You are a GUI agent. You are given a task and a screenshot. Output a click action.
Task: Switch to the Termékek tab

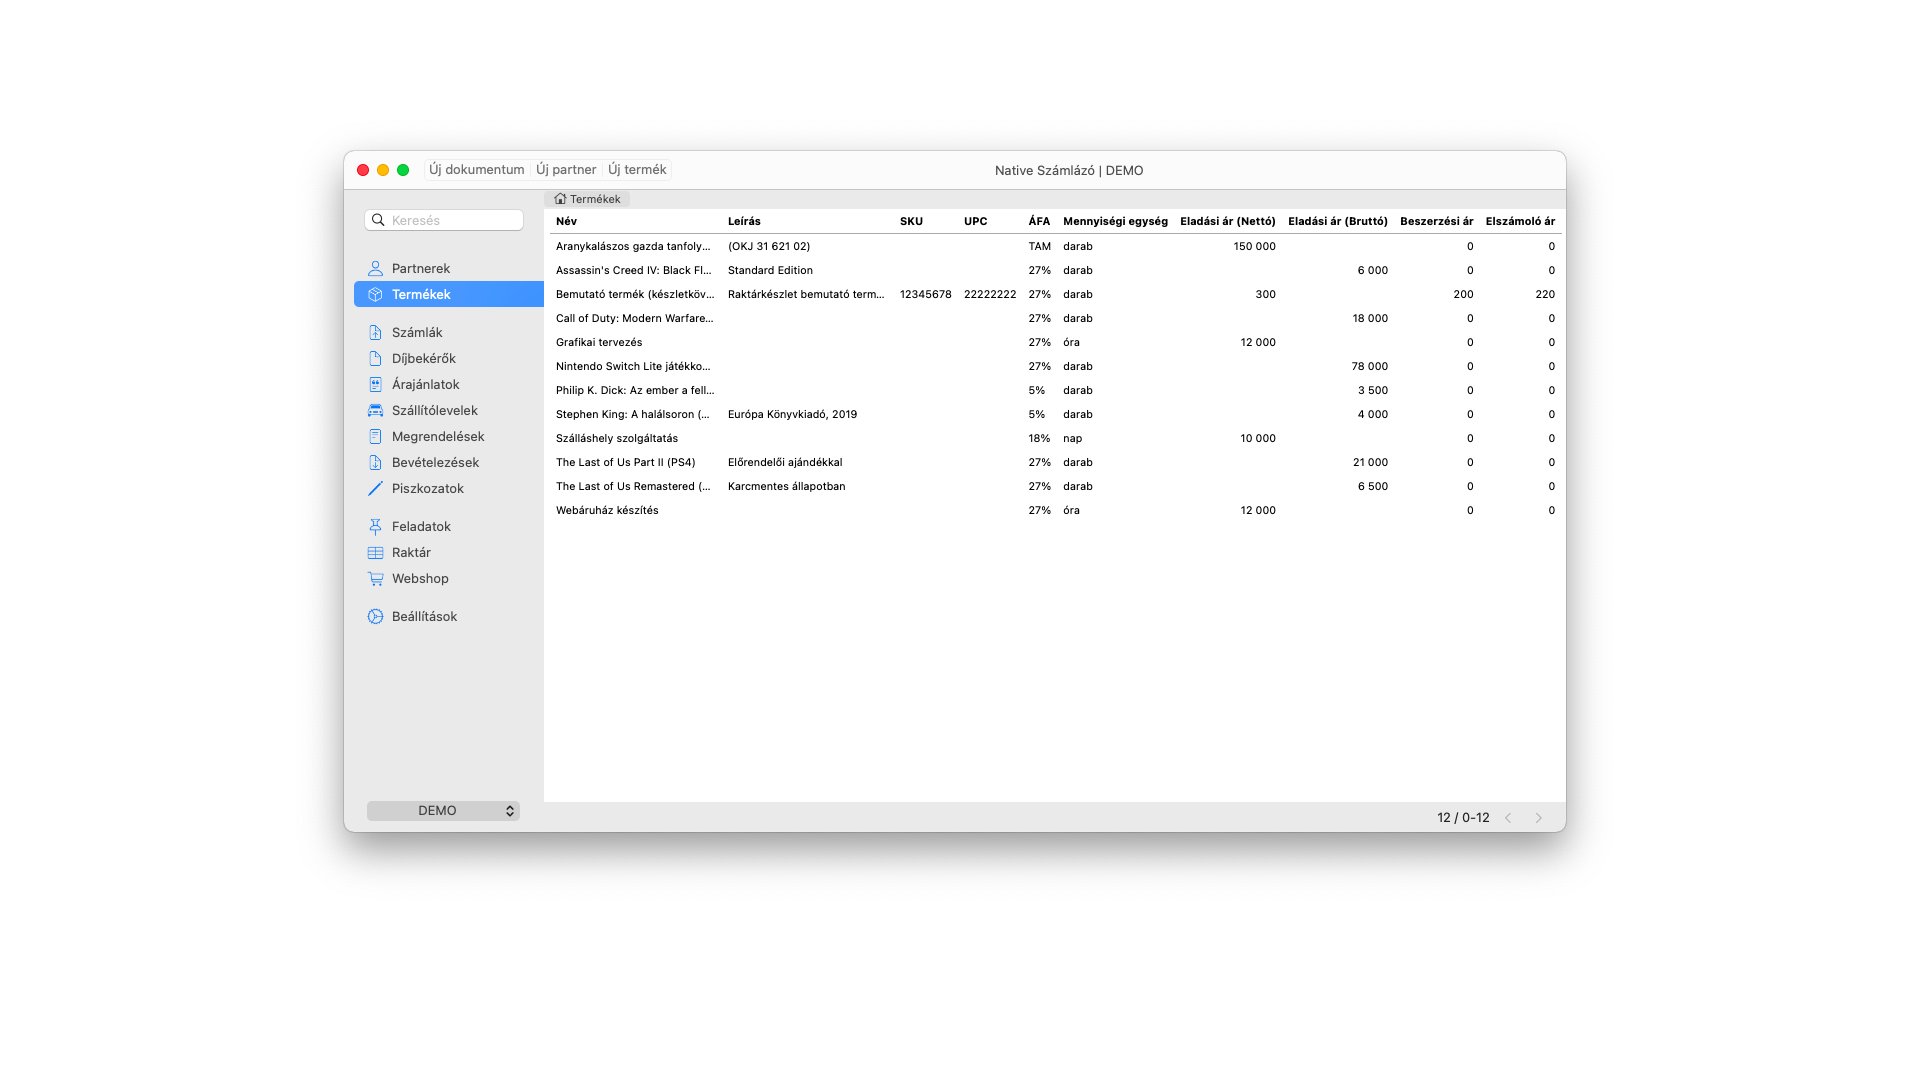click(x=589, y=199)
